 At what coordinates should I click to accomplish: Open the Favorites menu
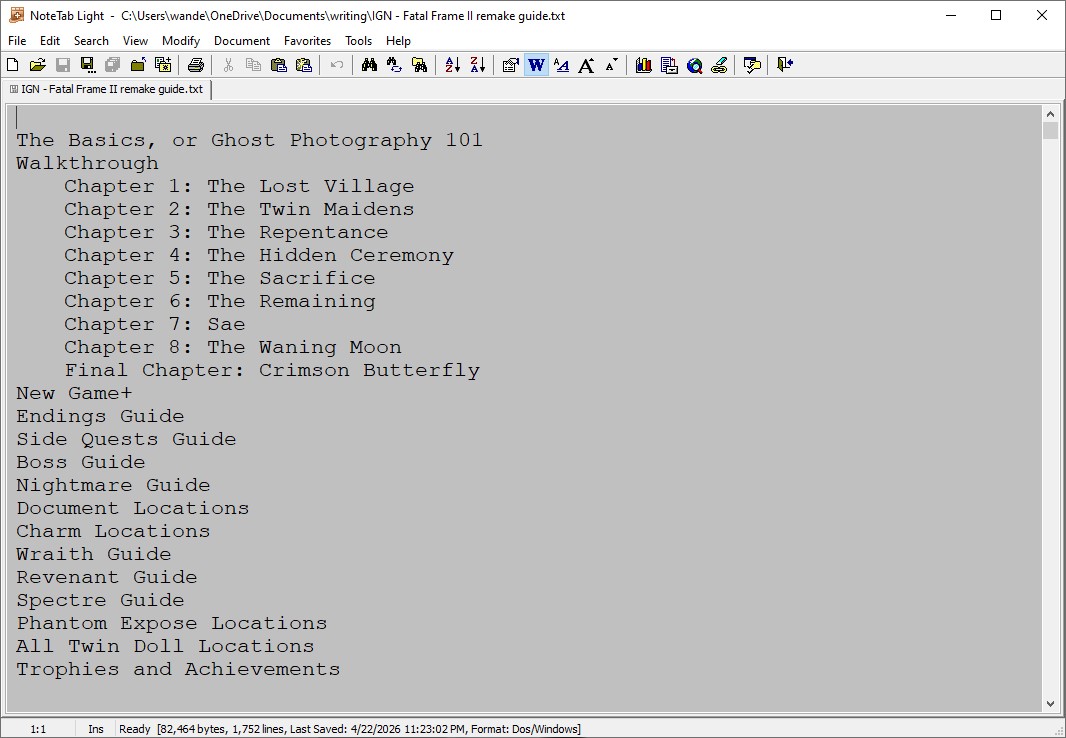307,41
